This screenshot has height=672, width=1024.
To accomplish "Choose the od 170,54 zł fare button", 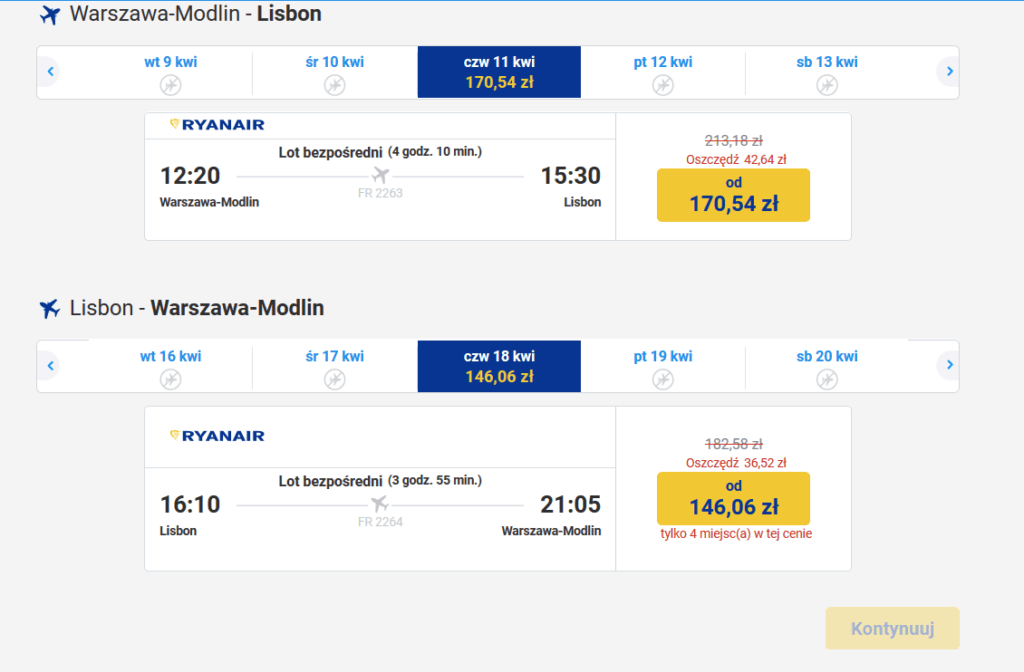I will [733, 195].
